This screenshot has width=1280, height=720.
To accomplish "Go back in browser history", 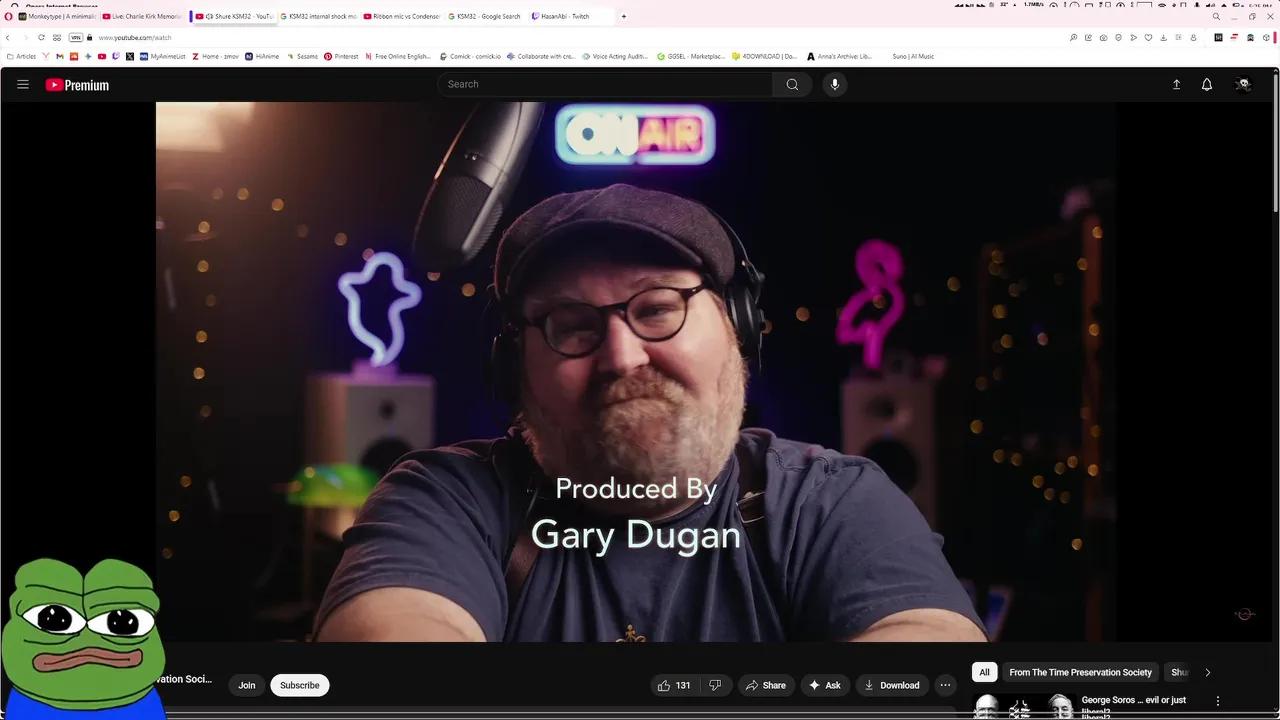I will pos(8,38).
